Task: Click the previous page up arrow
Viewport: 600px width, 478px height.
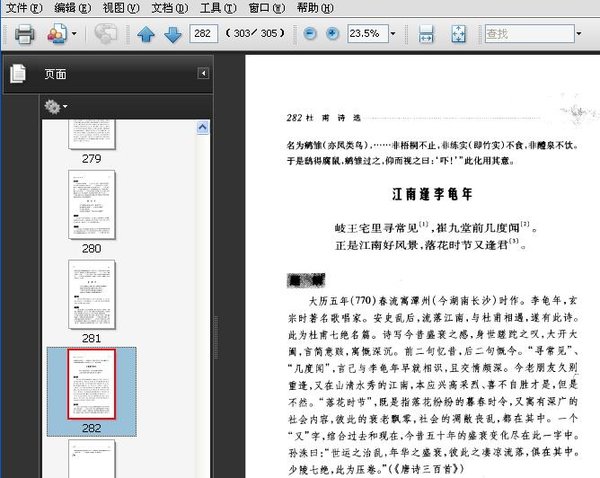Action: tap(146, 34)
